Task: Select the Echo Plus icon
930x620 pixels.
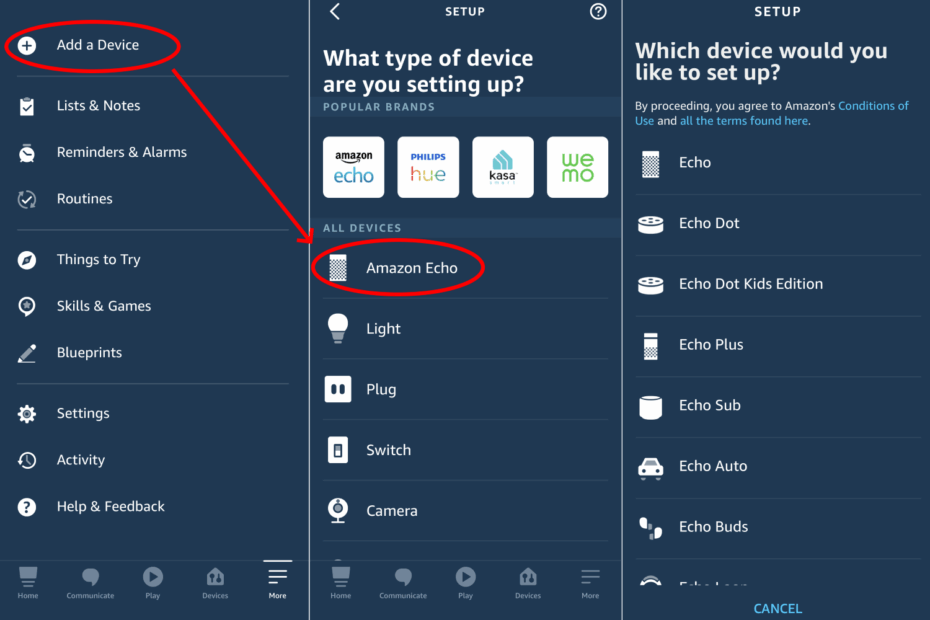Action: [x=651, y=346]
